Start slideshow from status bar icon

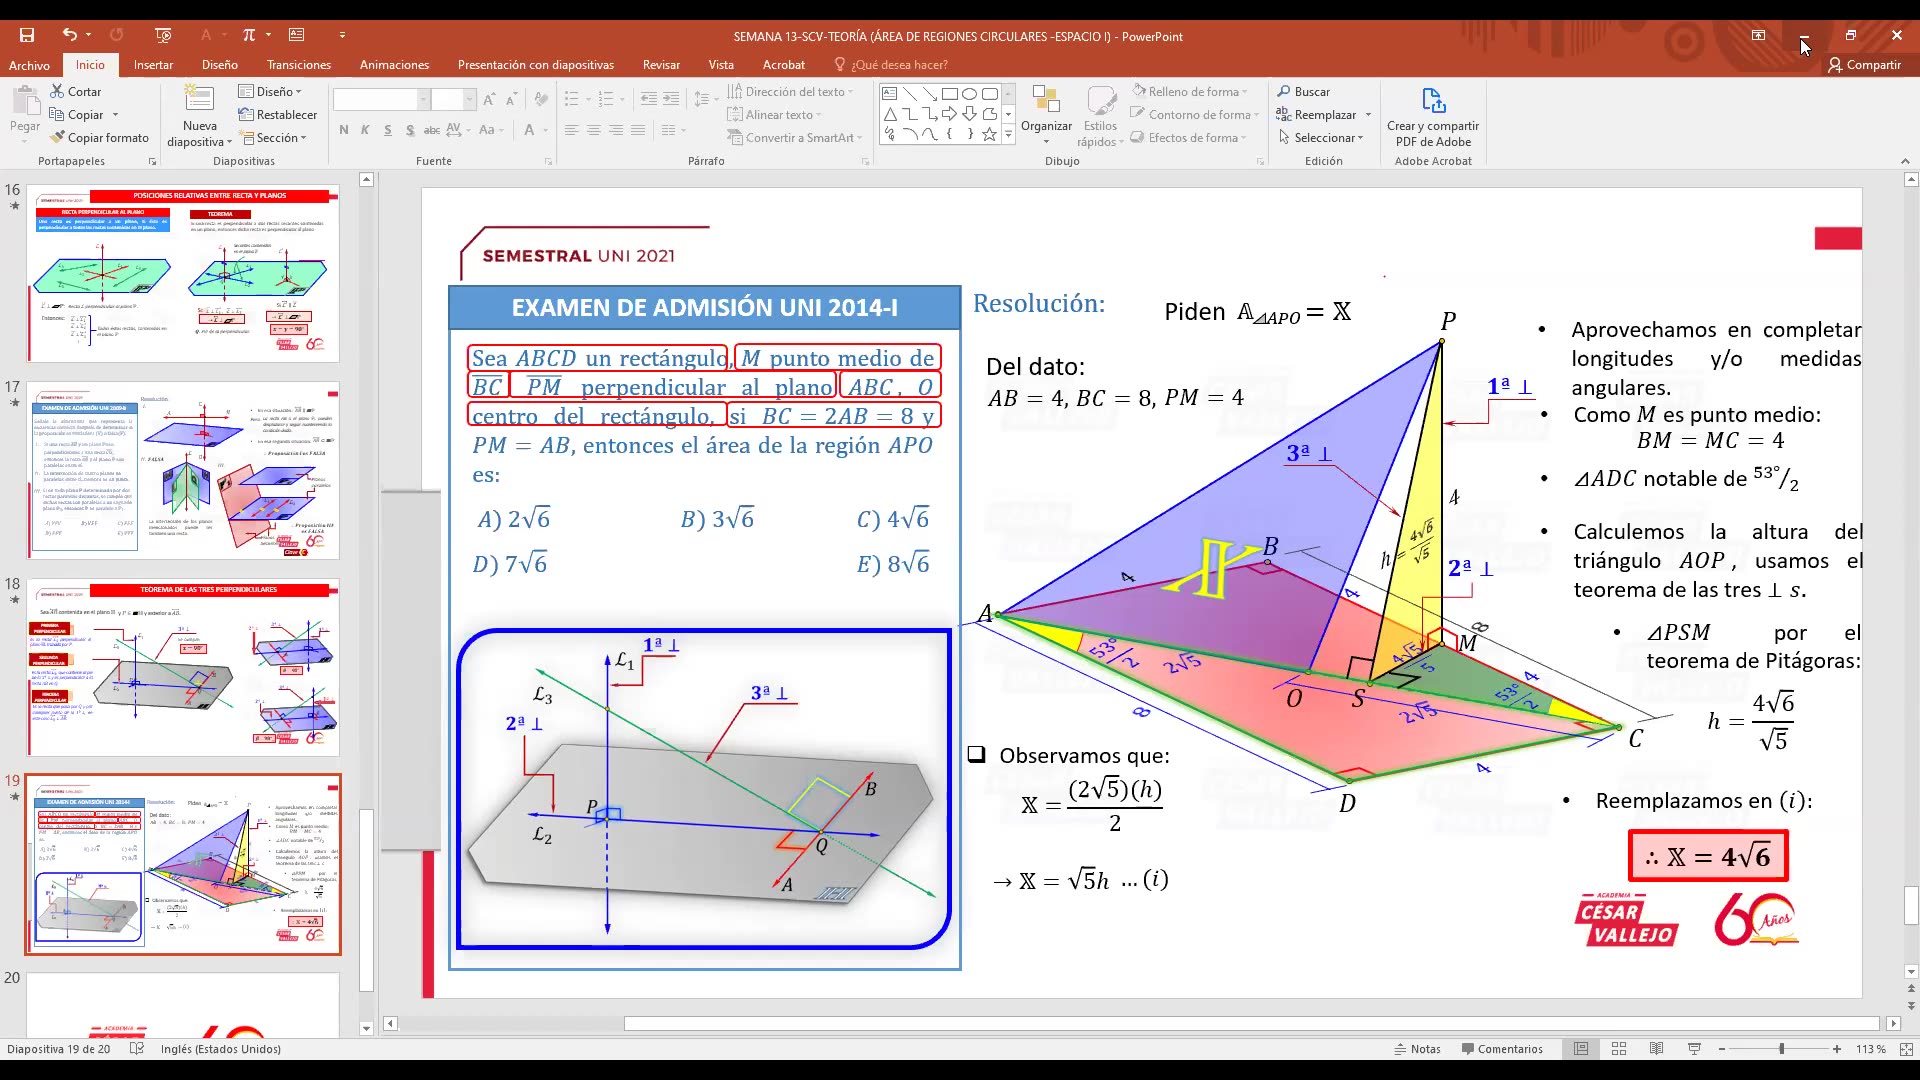[x=1694, y=1049]
